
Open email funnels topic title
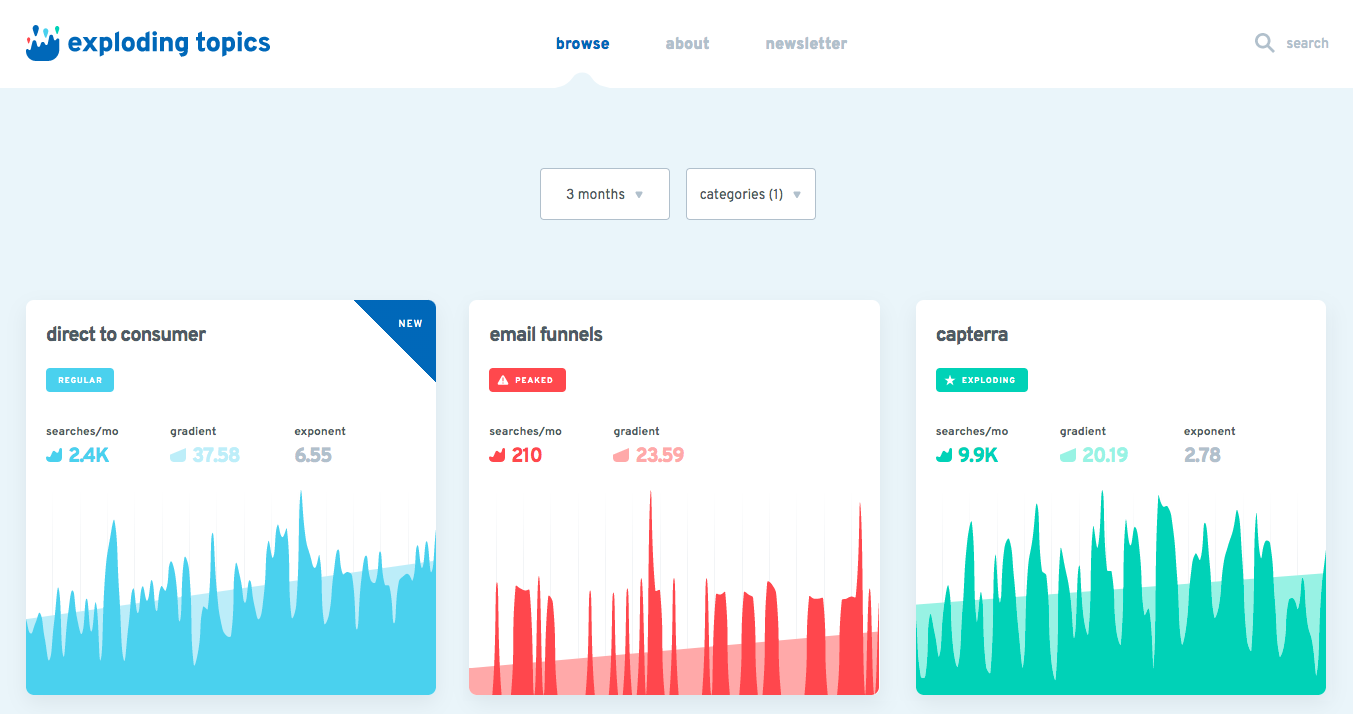click(x=546, y=334)
